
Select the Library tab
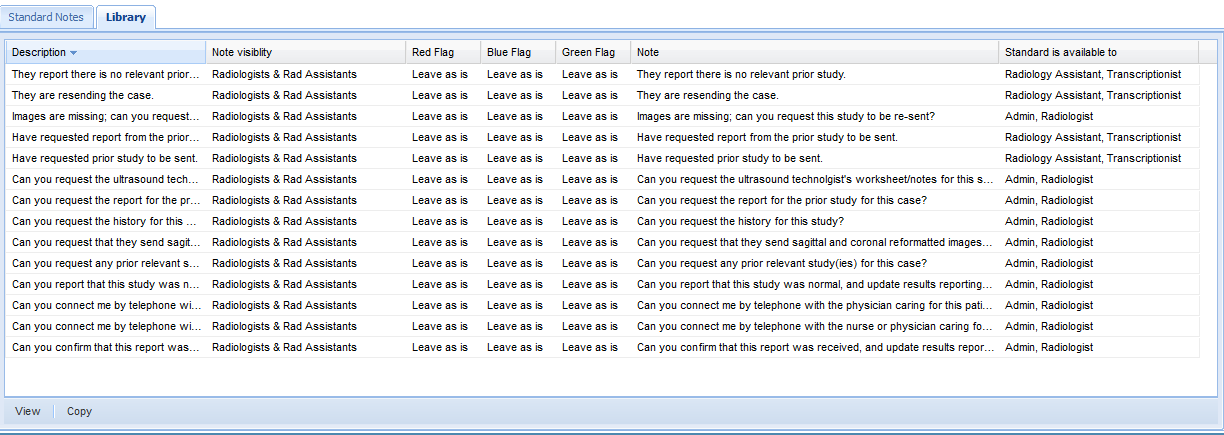click(126, 17)
